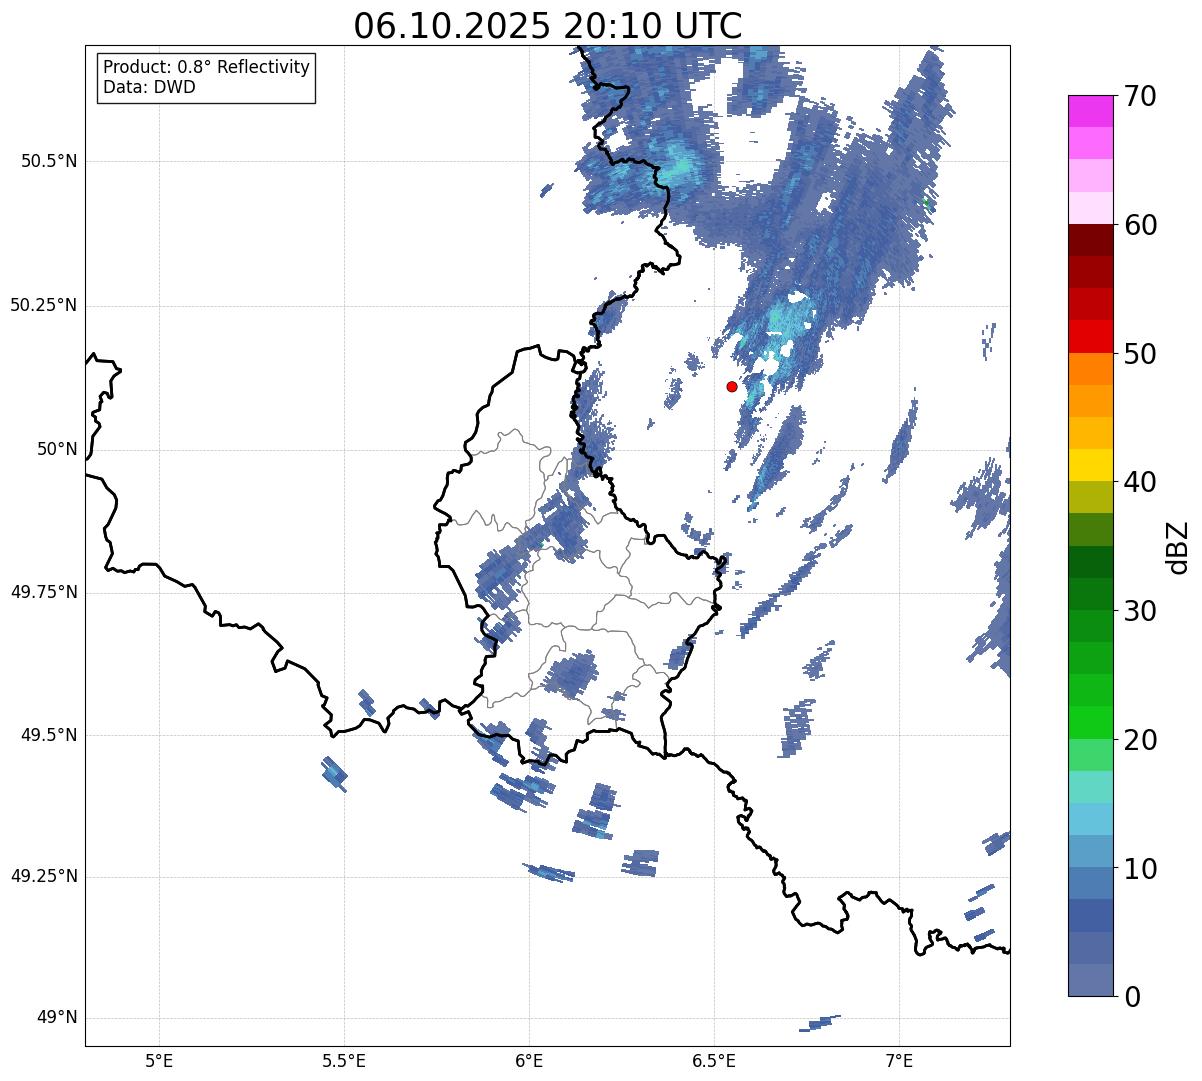Click the latitude label 50.25°N

43,306
